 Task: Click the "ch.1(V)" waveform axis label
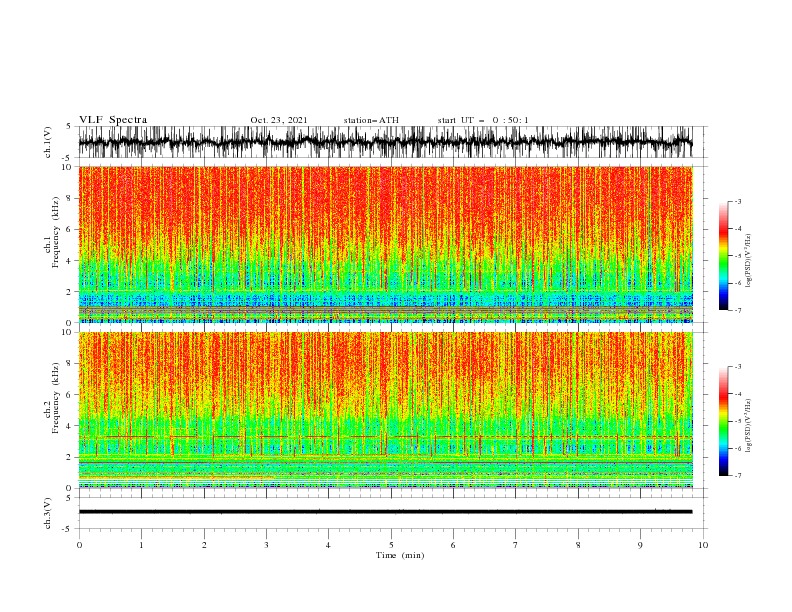pyautogui.click(x=48, y=142)
